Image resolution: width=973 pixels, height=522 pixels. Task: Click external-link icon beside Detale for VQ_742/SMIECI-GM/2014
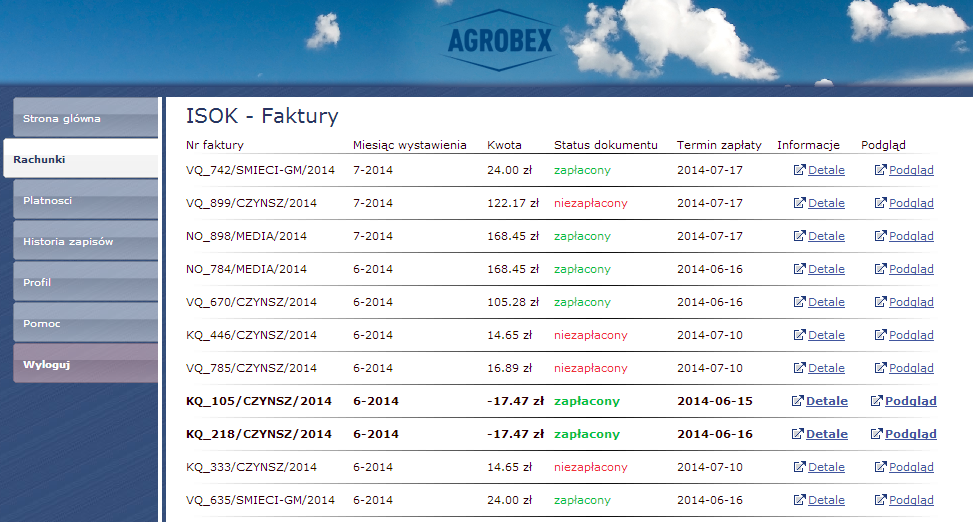(799, 170)
